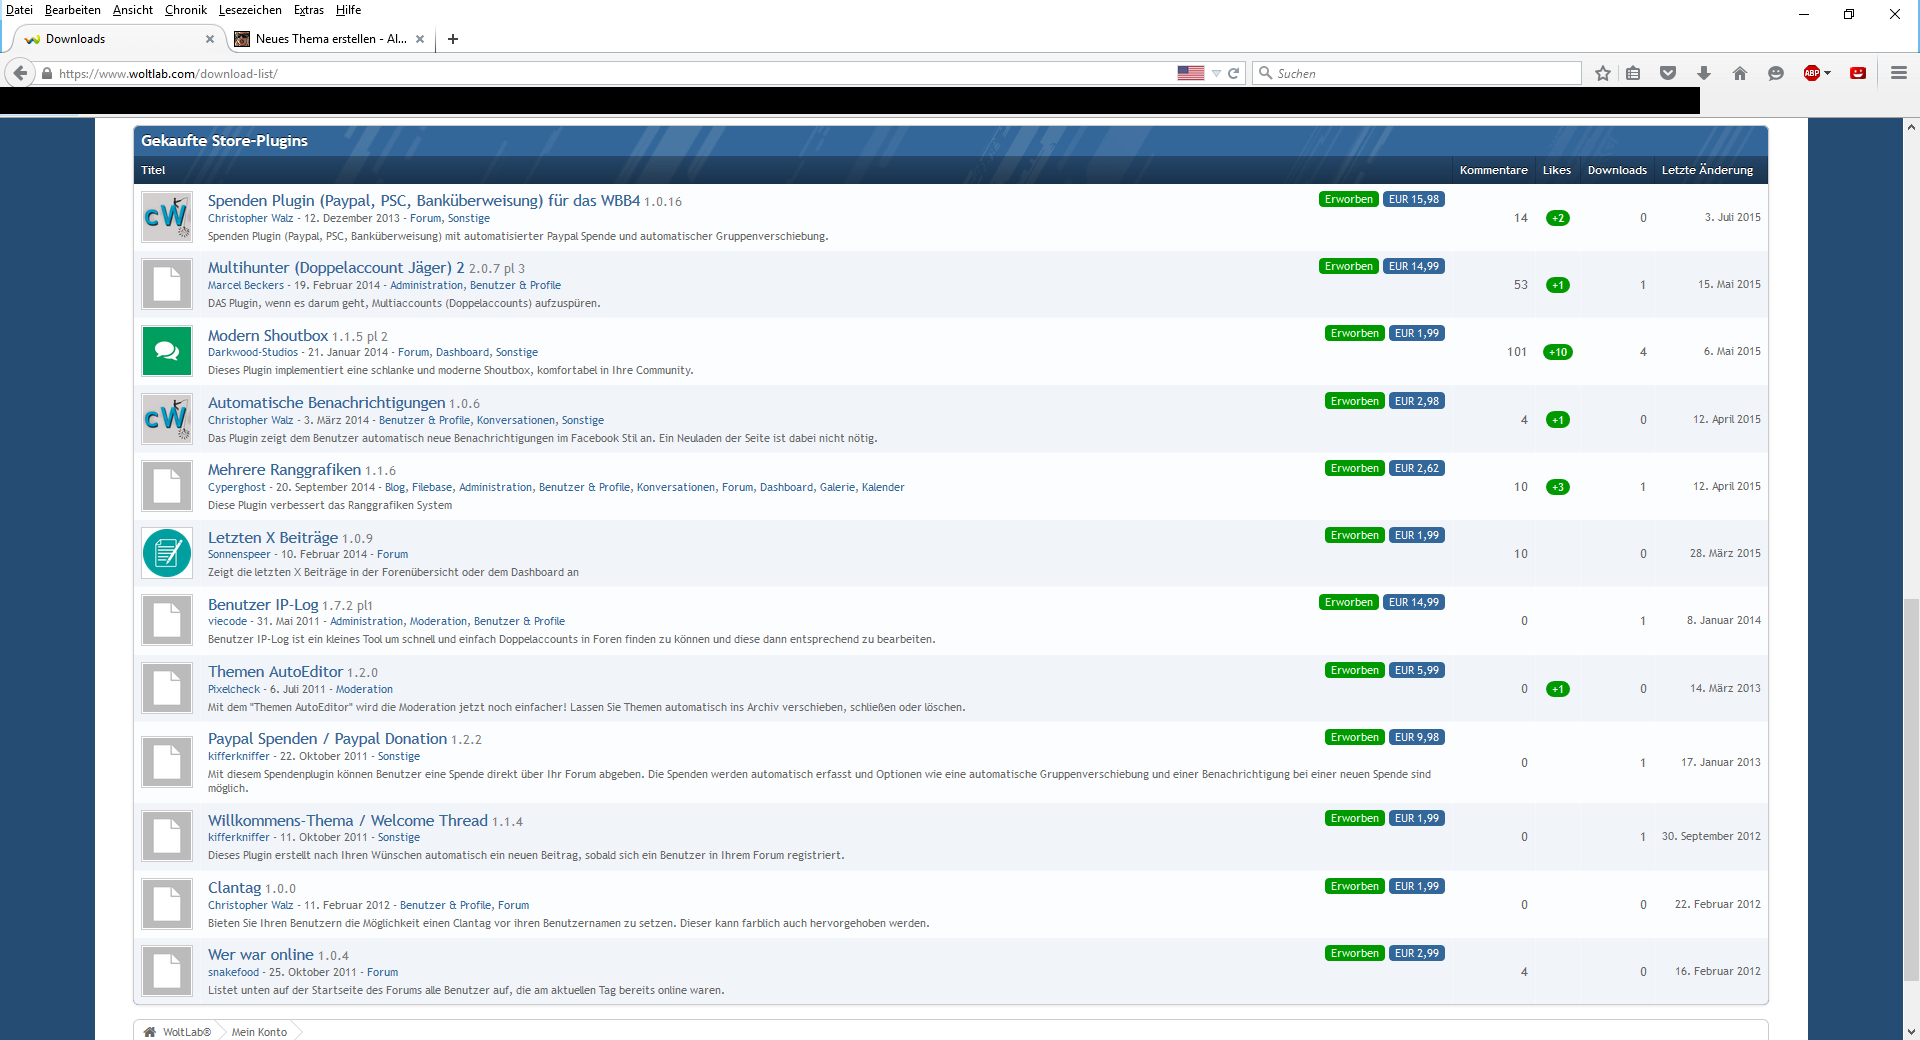Viewport: 1920px width, 1040px height.
Task: Bookmark this page with the star icon
Action: pyautogui.click(x=1603, y=73)
